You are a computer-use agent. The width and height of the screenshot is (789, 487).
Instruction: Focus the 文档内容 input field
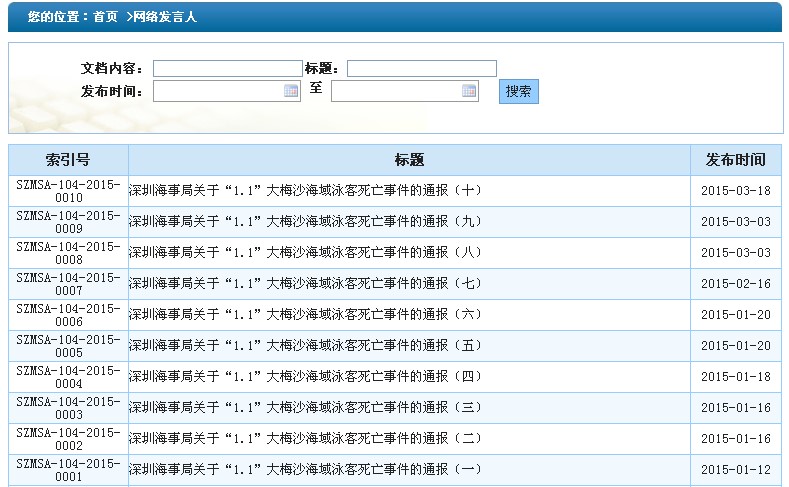tap(227, 68)
